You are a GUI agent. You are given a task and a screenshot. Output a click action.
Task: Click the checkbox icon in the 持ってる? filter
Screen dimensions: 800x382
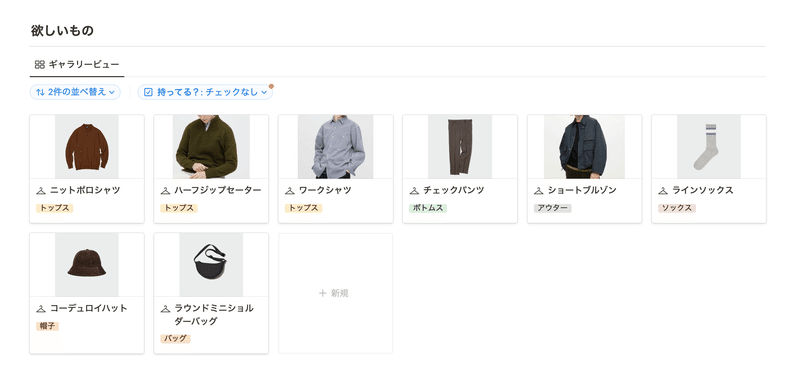[148, 92]
